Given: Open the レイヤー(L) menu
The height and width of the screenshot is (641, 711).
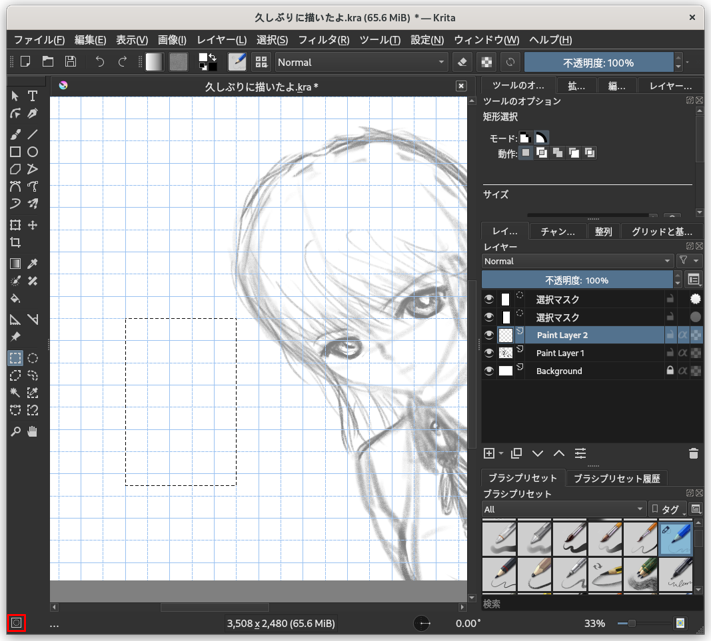Looking at the screenshot, I should pyautogui.click(x=221, y=40).
